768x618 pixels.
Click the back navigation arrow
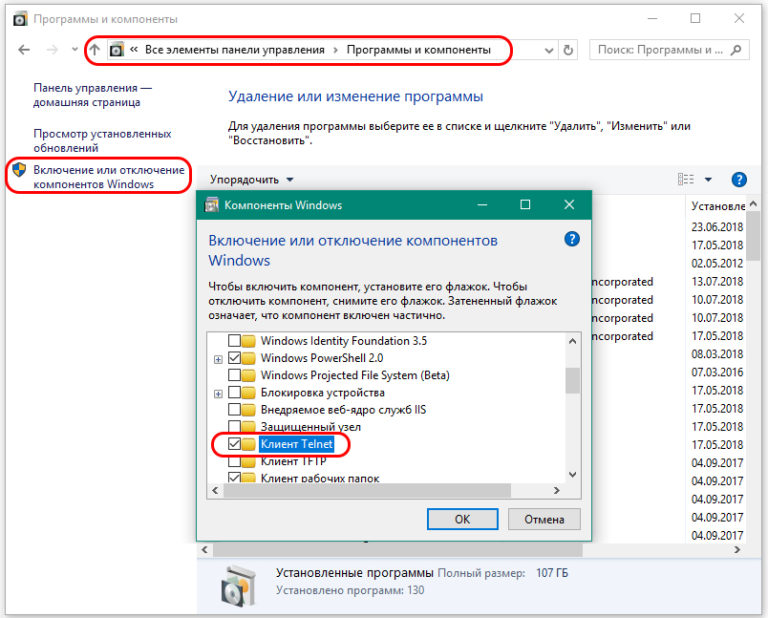24,50
